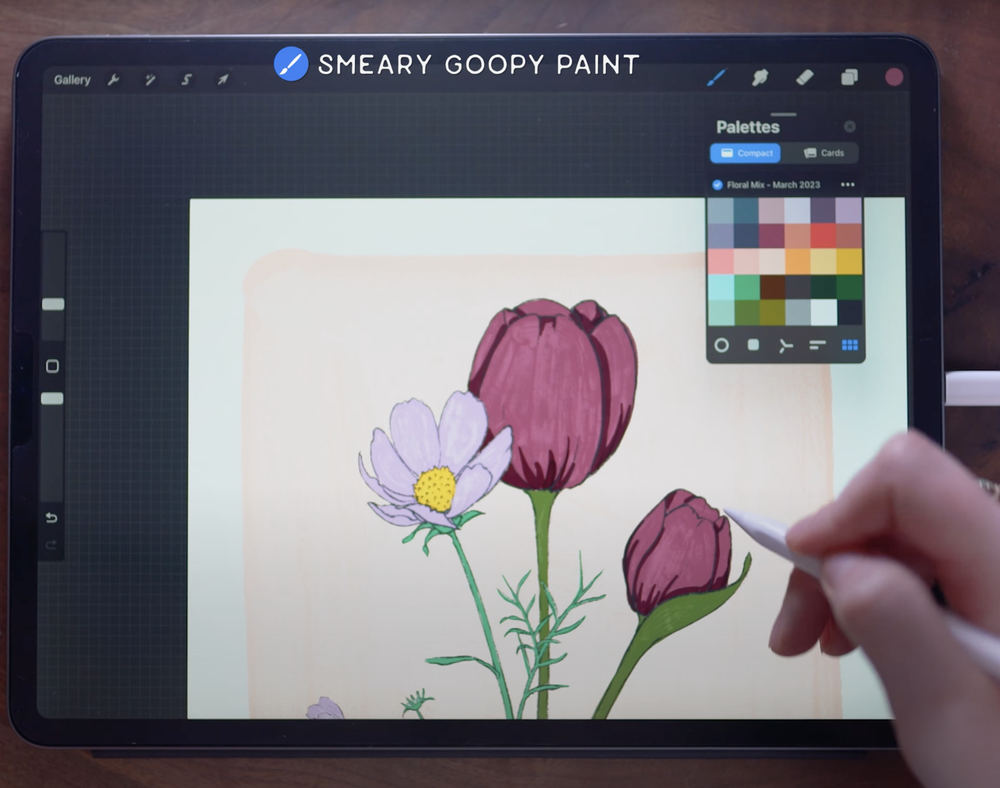
Task: Switch to the Harmony color mode
Action: 786,345
